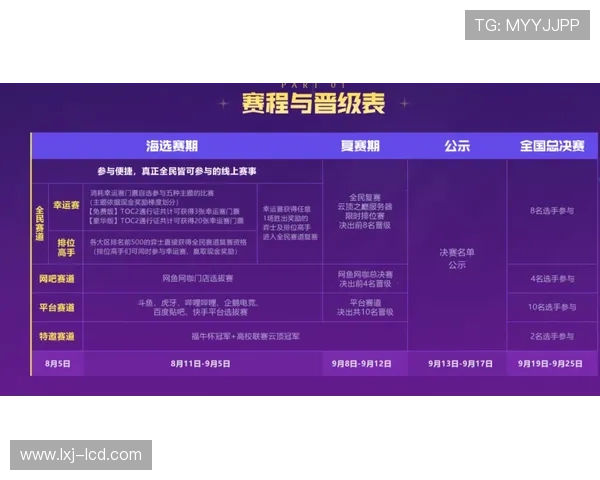The image size is (600, 480).
Task: Select the 特邀赛道 row label
Action: coord(57,336)
